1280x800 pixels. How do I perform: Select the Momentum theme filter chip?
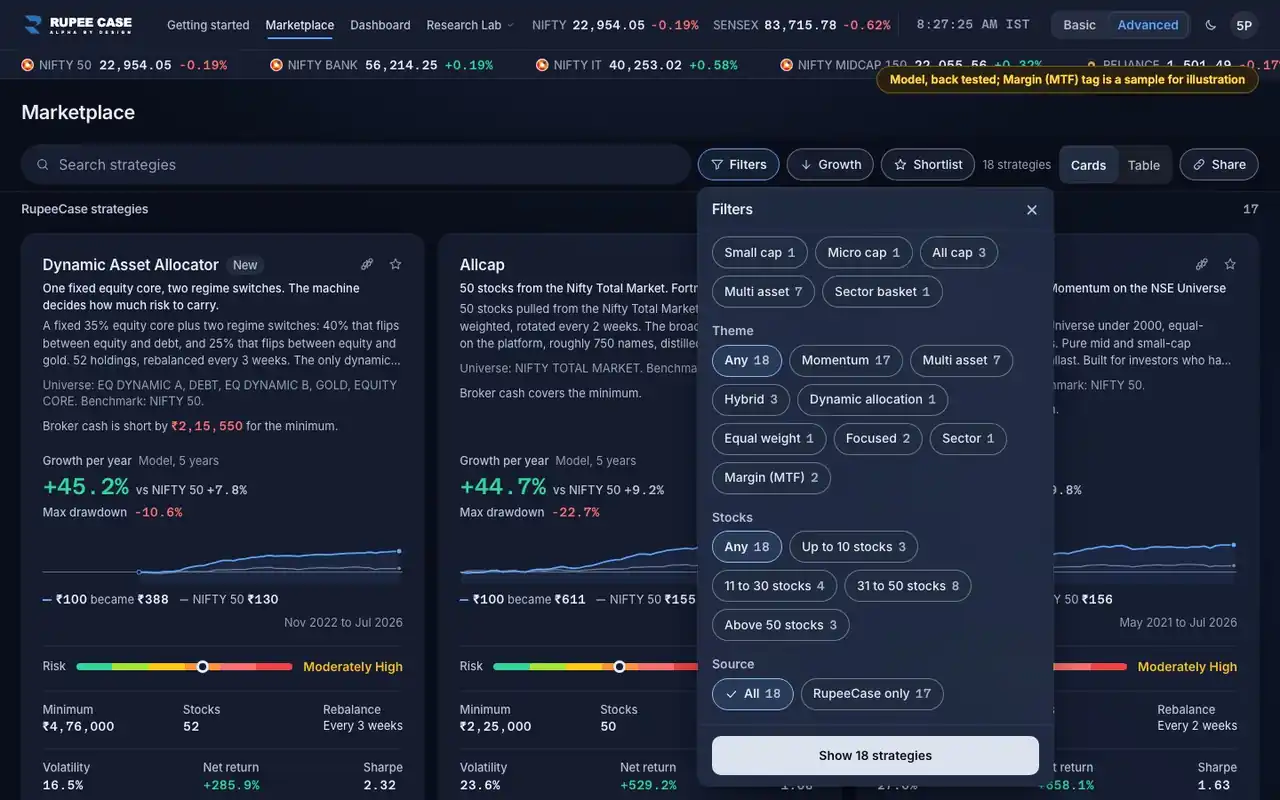coord(846,360)
